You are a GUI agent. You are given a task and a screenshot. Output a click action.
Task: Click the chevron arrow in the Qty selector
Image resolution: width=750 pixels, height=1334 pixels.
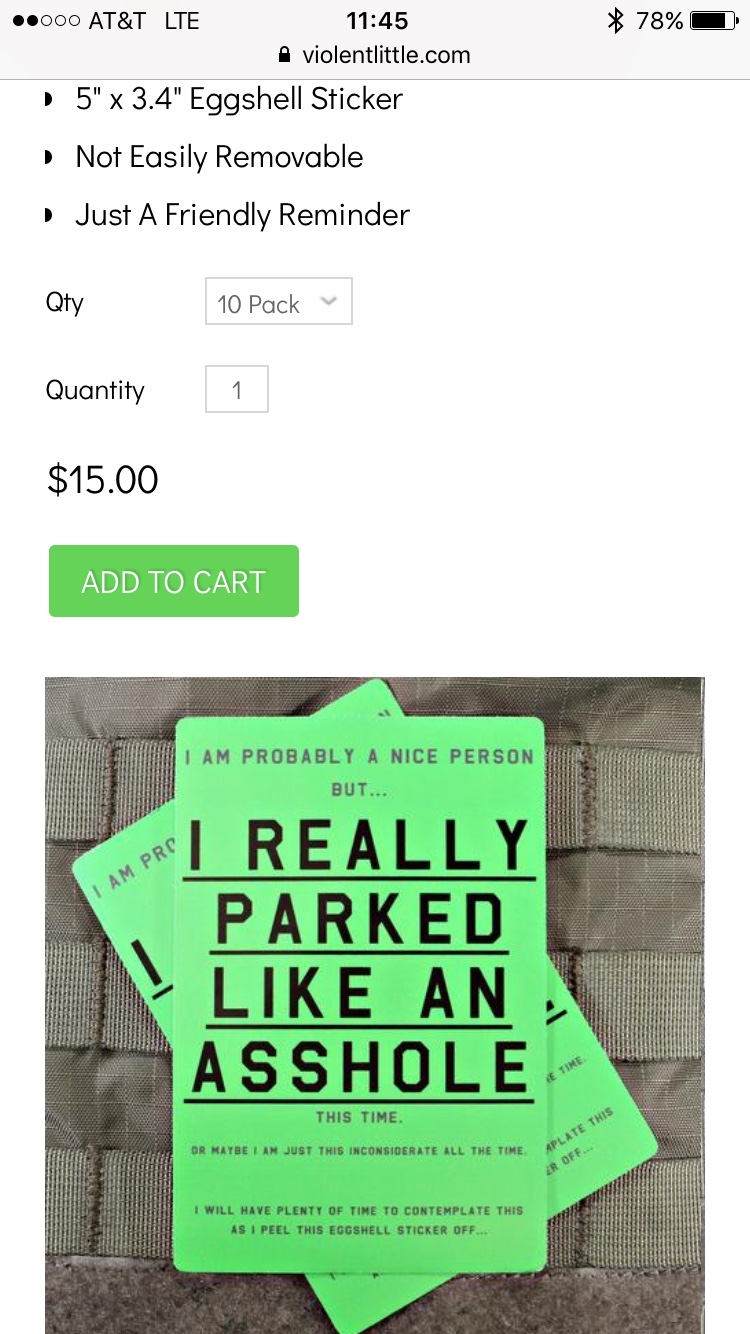pos(328,301)
